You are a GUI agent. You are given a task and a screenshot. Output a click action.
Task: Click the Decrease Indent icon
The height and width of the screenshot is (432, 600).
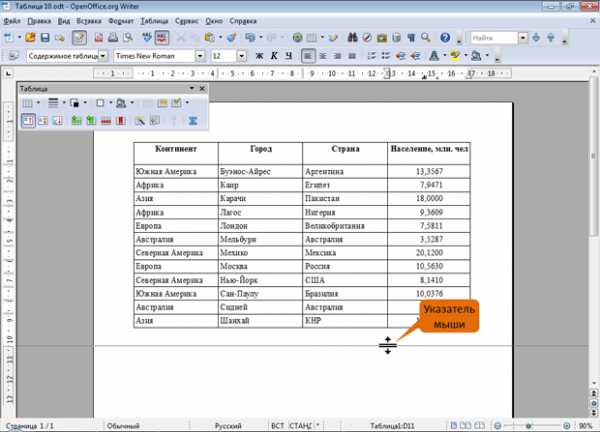(401, 56)
